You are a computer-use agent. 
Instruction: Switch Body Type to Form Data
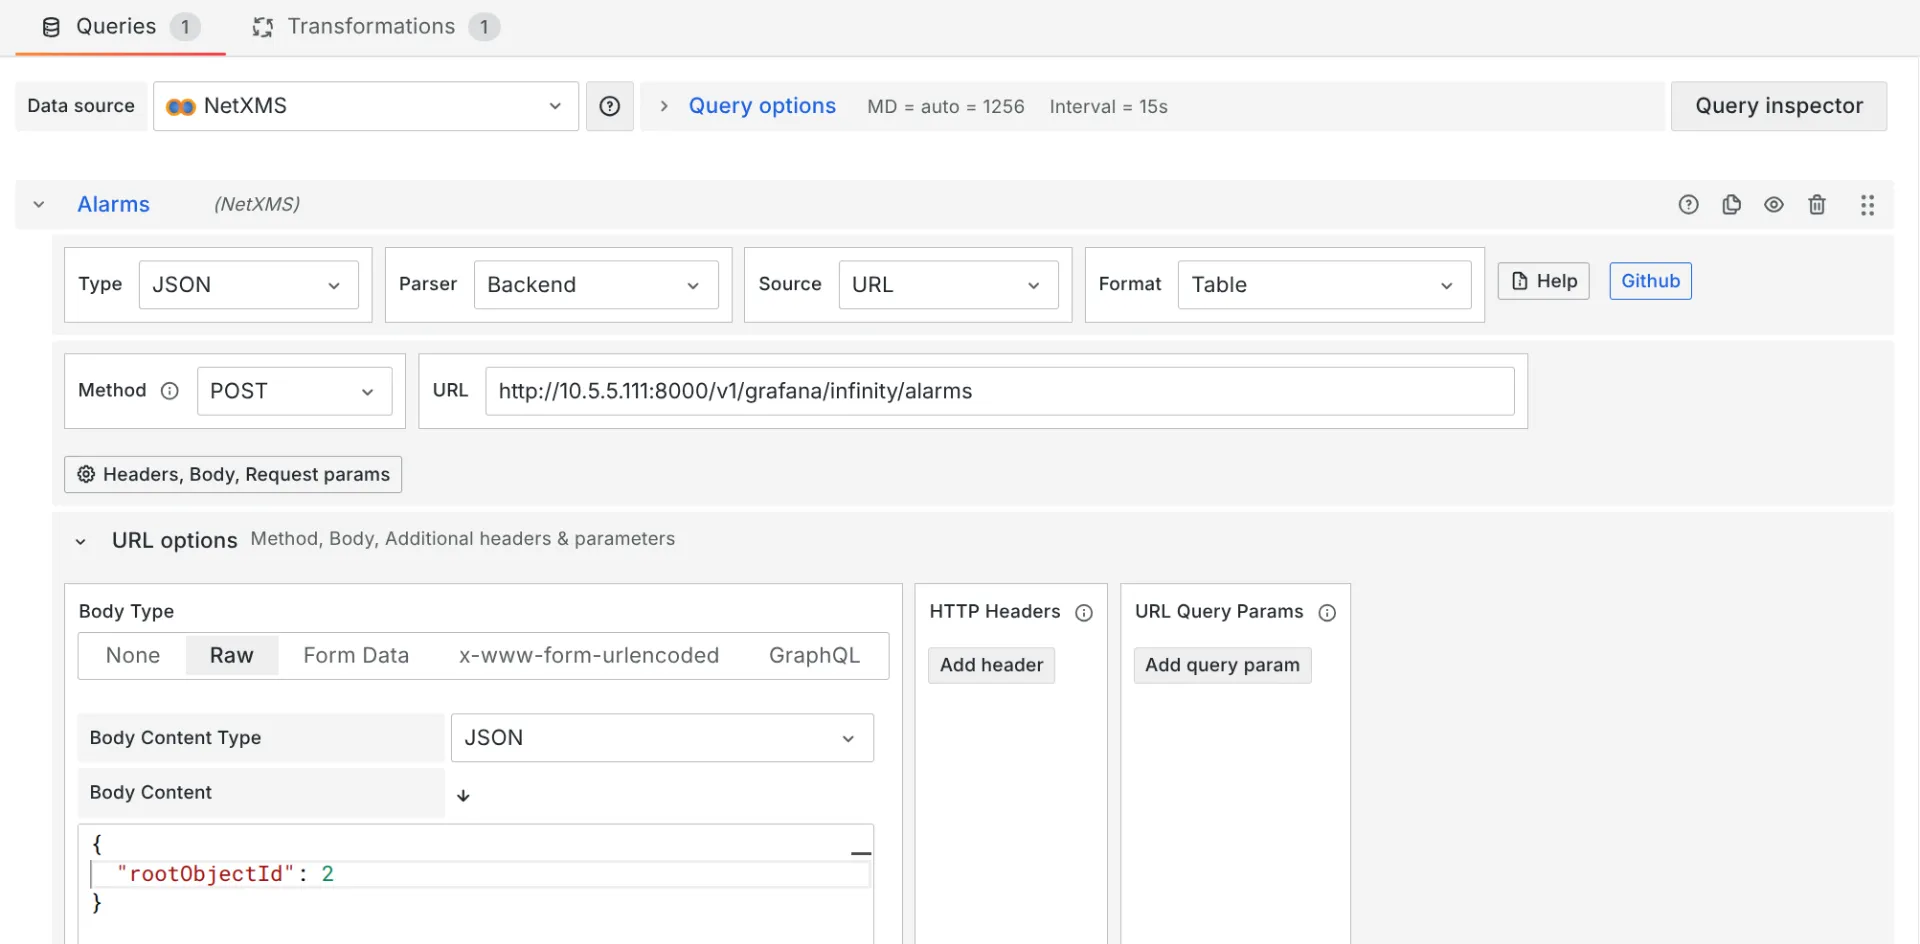pyautogui.click(x=356, y=655)
